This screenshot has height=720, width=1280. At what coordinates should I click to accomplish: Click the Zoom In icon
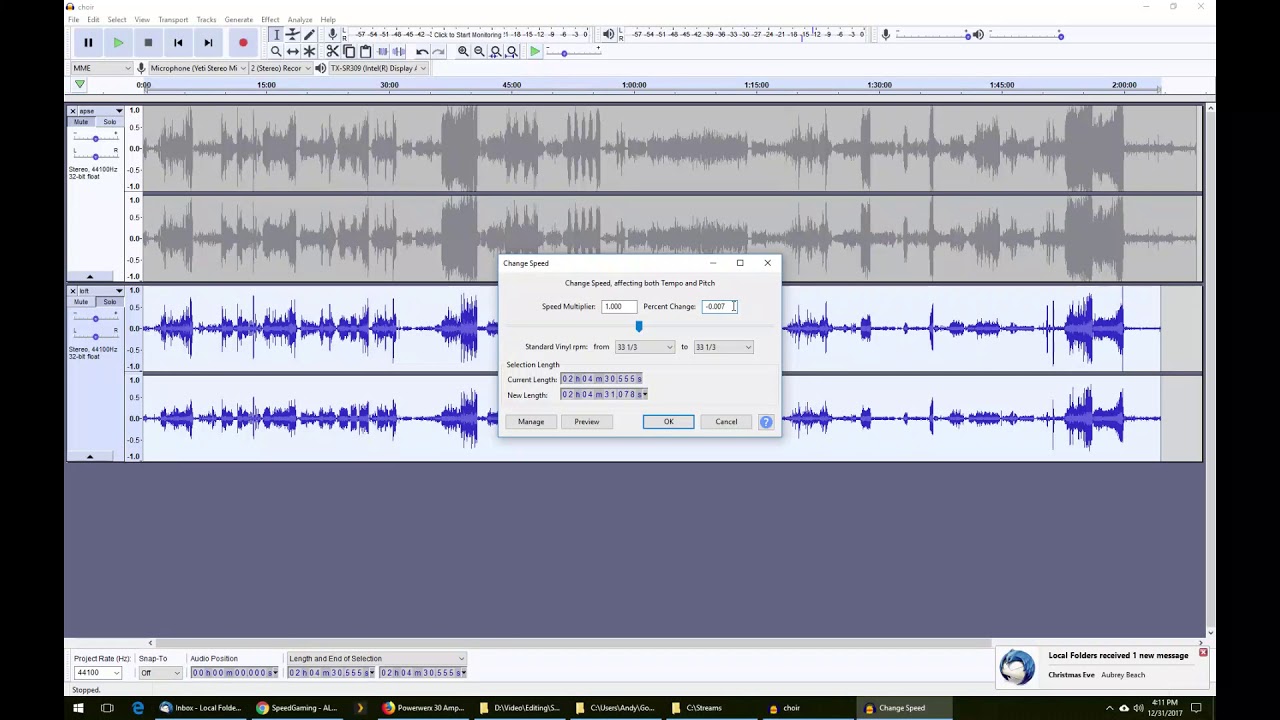point(463,51)
